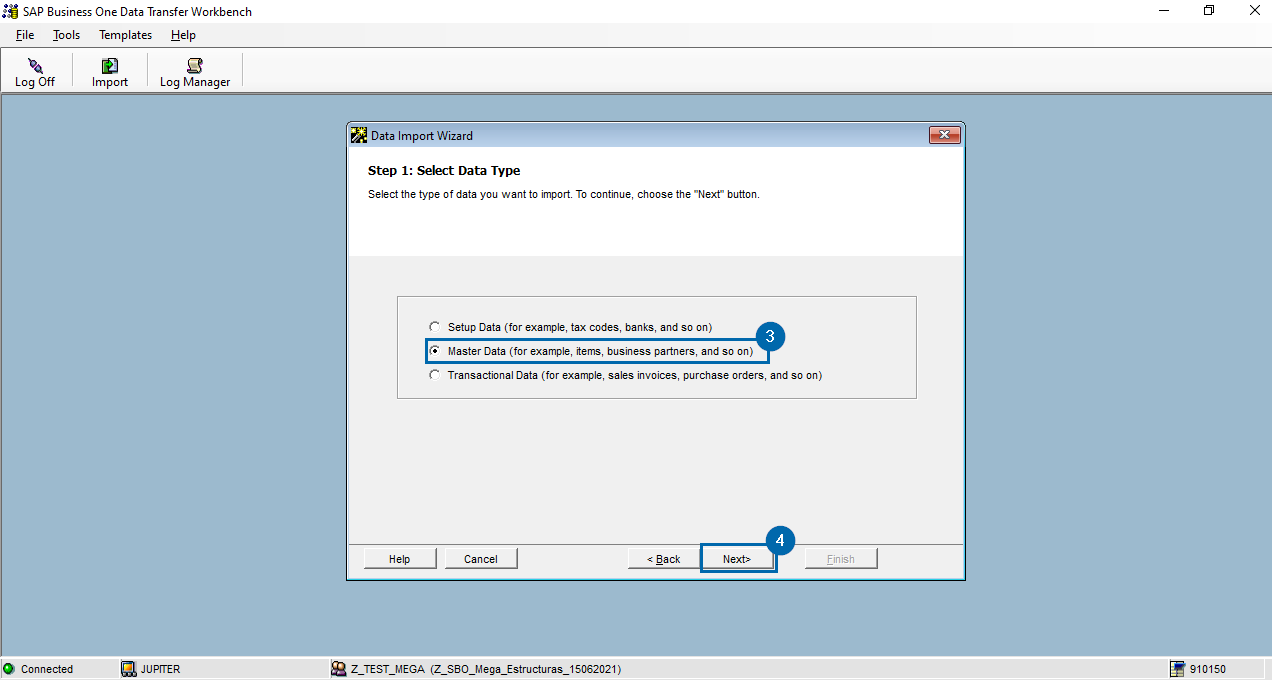Viewport: 1272px width, 680px height.
Task: Close the Data Import Wizard dialog
Action: point(945,135)
